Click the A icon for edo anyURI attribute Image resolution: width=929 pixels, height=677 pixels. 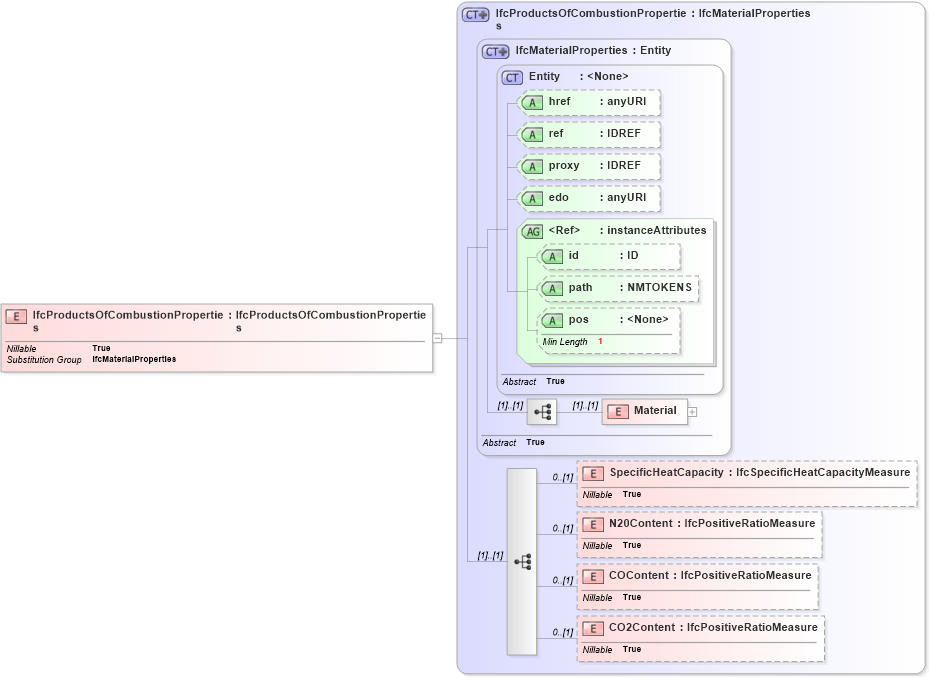532,198
